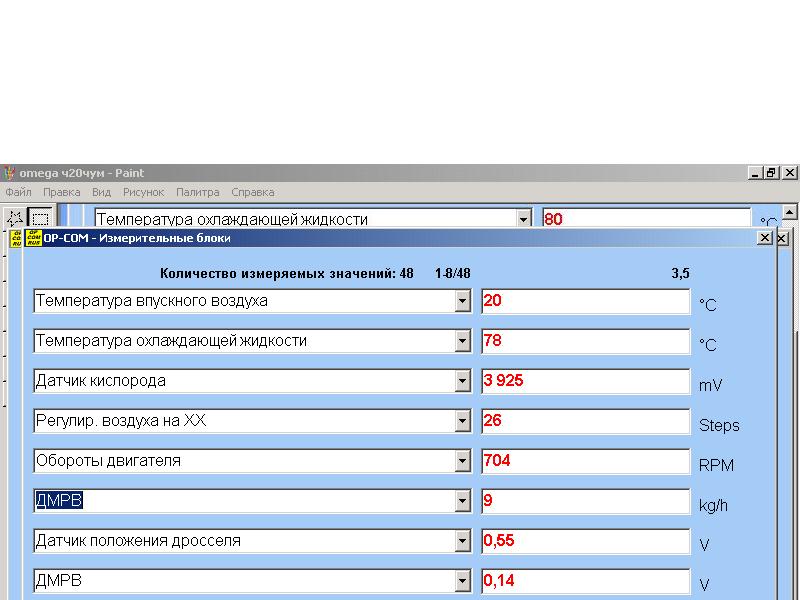Click the ДМРВ value 9 kg/h field

pyautogui.click(x=586, y=501)
